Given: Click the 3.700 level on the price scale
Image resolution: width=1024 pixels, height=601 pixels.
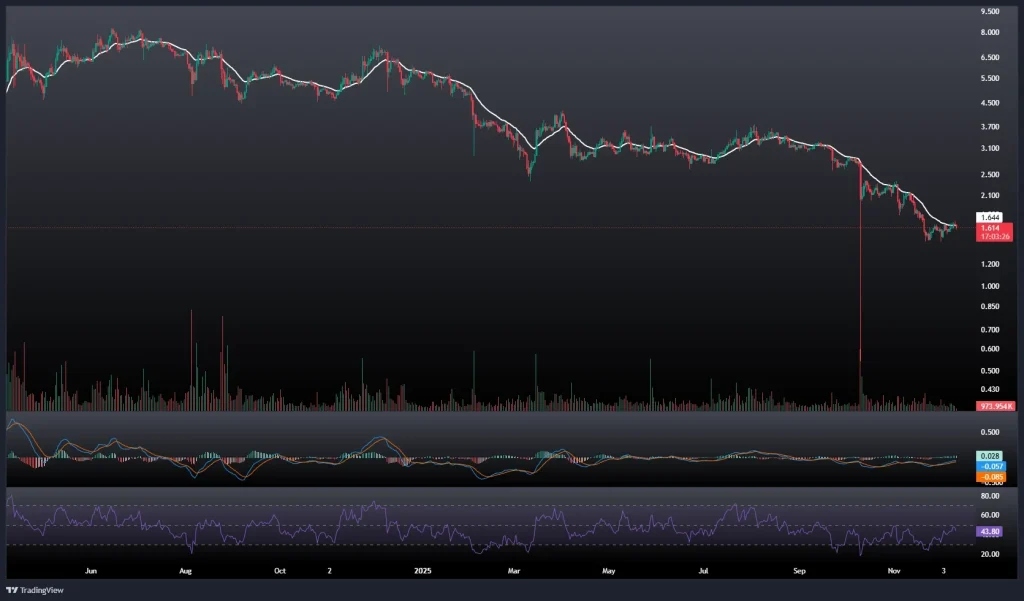Looking at the screenshot, I should click(990, 127).
